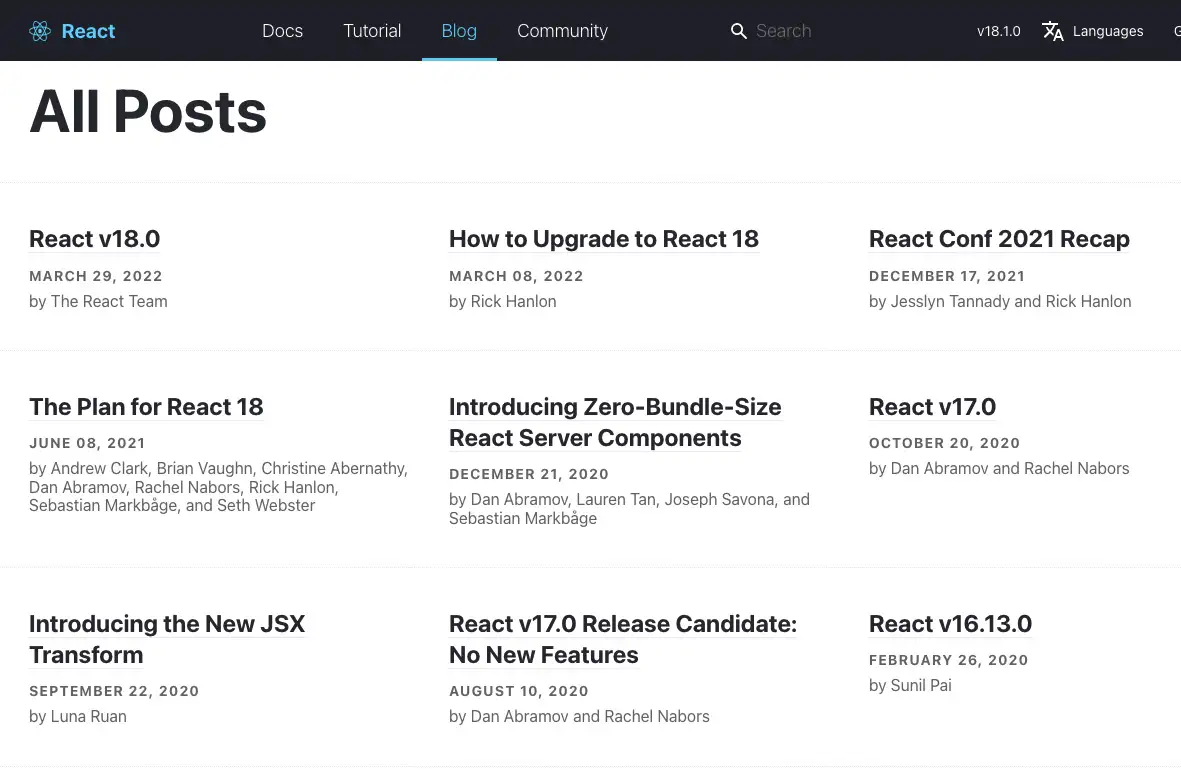Click the byline 'by The React Team'

[x=98, y=301]
